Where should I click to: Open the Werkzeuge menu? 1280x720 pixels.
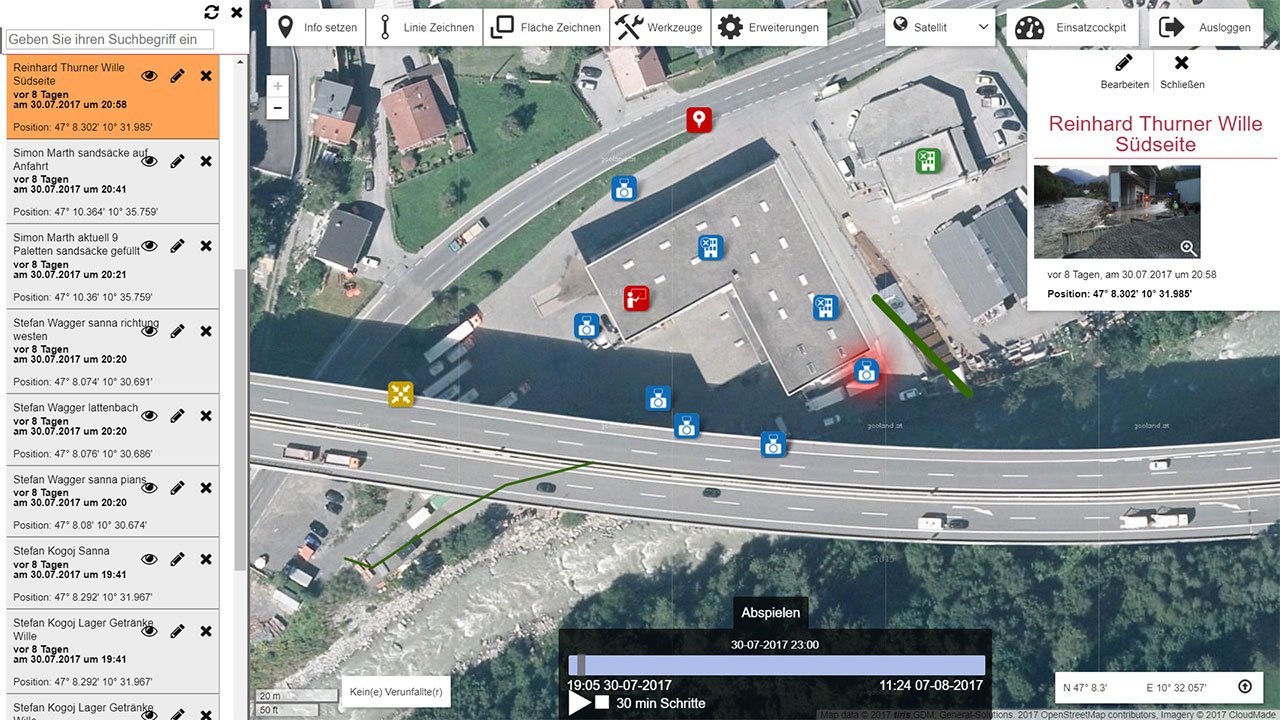[x=659, y=28]
